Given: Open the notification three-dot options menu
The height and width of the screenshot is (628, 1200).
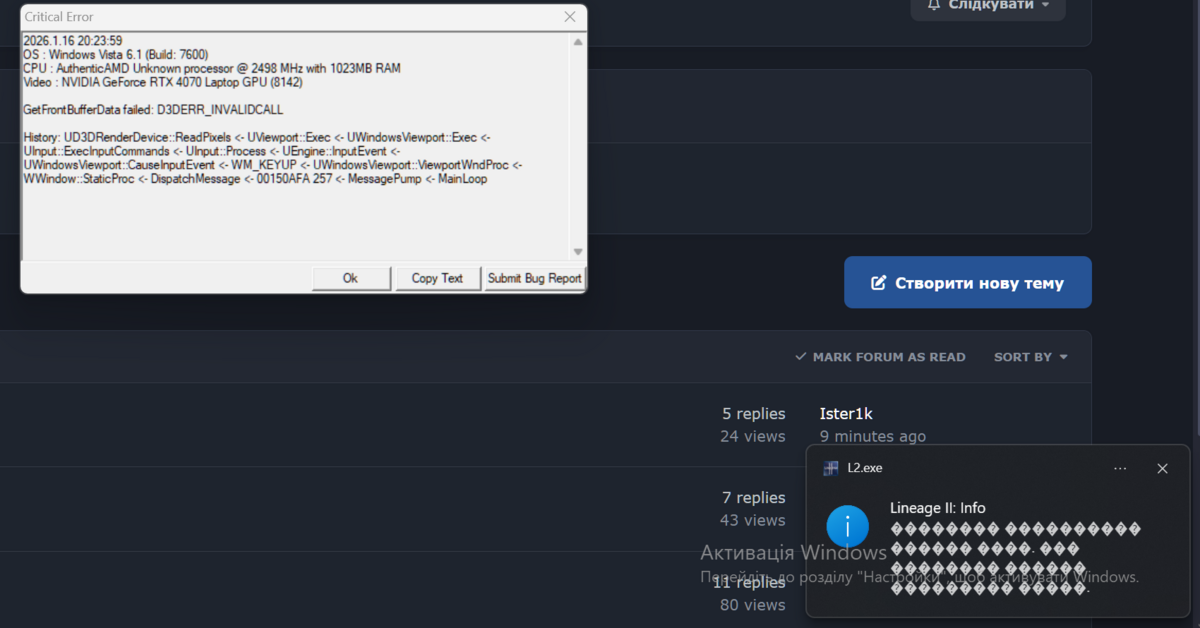Looking at the screenshot, I should tap(1120, 468).
